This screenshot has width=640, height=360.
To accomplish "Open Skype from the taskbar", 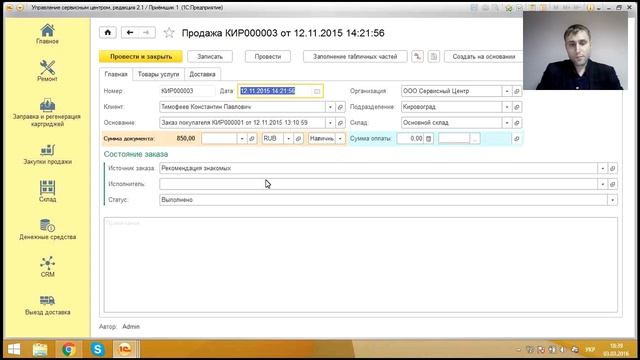I will (x=97, y=349).
